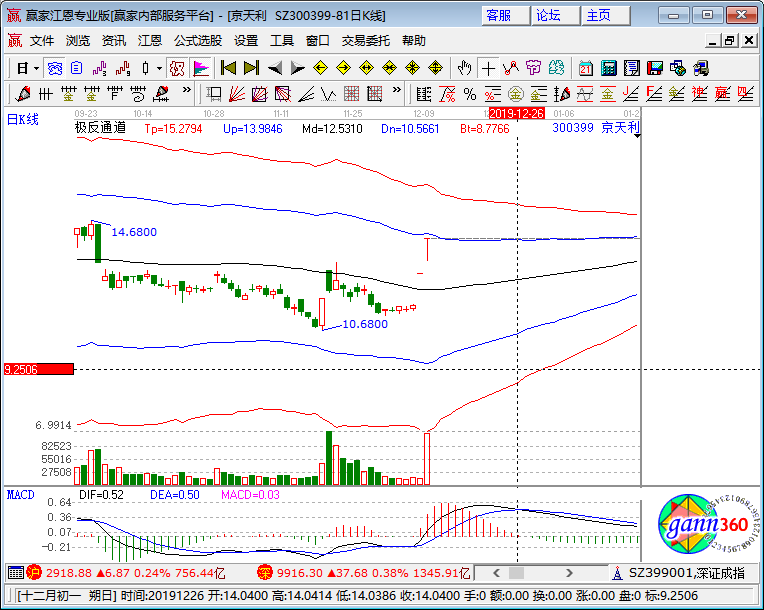Toggle the pink flag marker button
Screen dimensions: 764x610
point(200,68)
